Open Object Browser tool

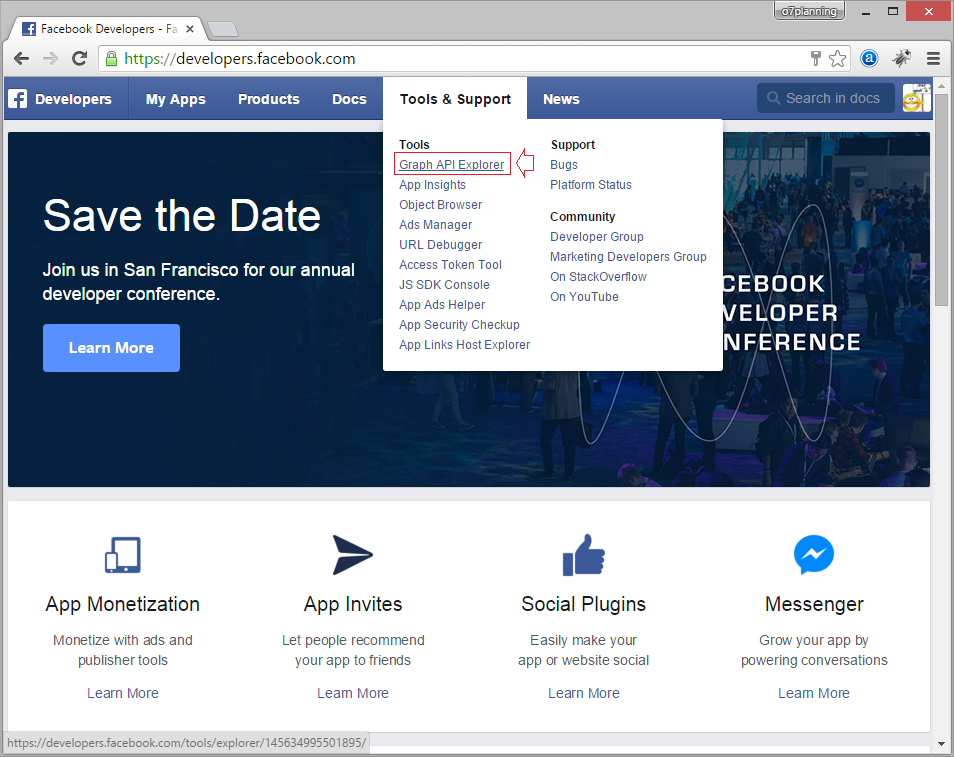tap(440, 204)
